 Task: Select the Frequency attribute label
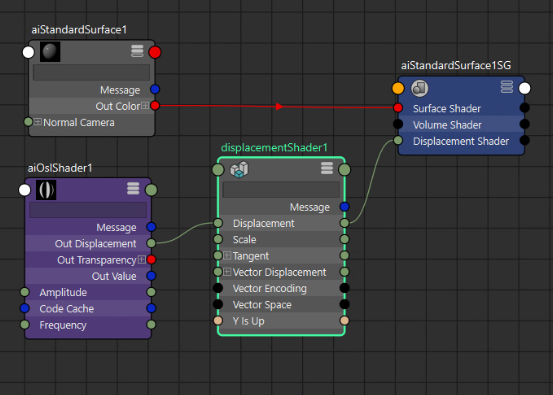click(63, 325)
